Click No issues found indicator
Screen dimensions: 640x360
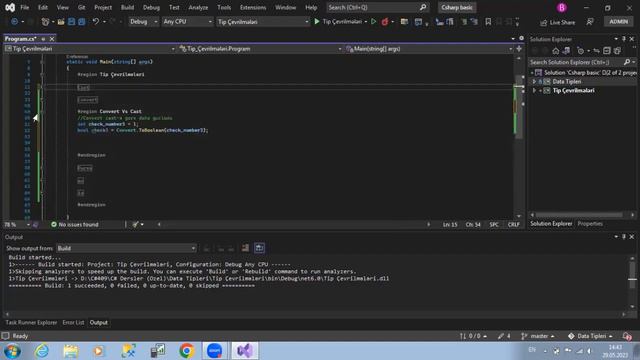point(75,224)
